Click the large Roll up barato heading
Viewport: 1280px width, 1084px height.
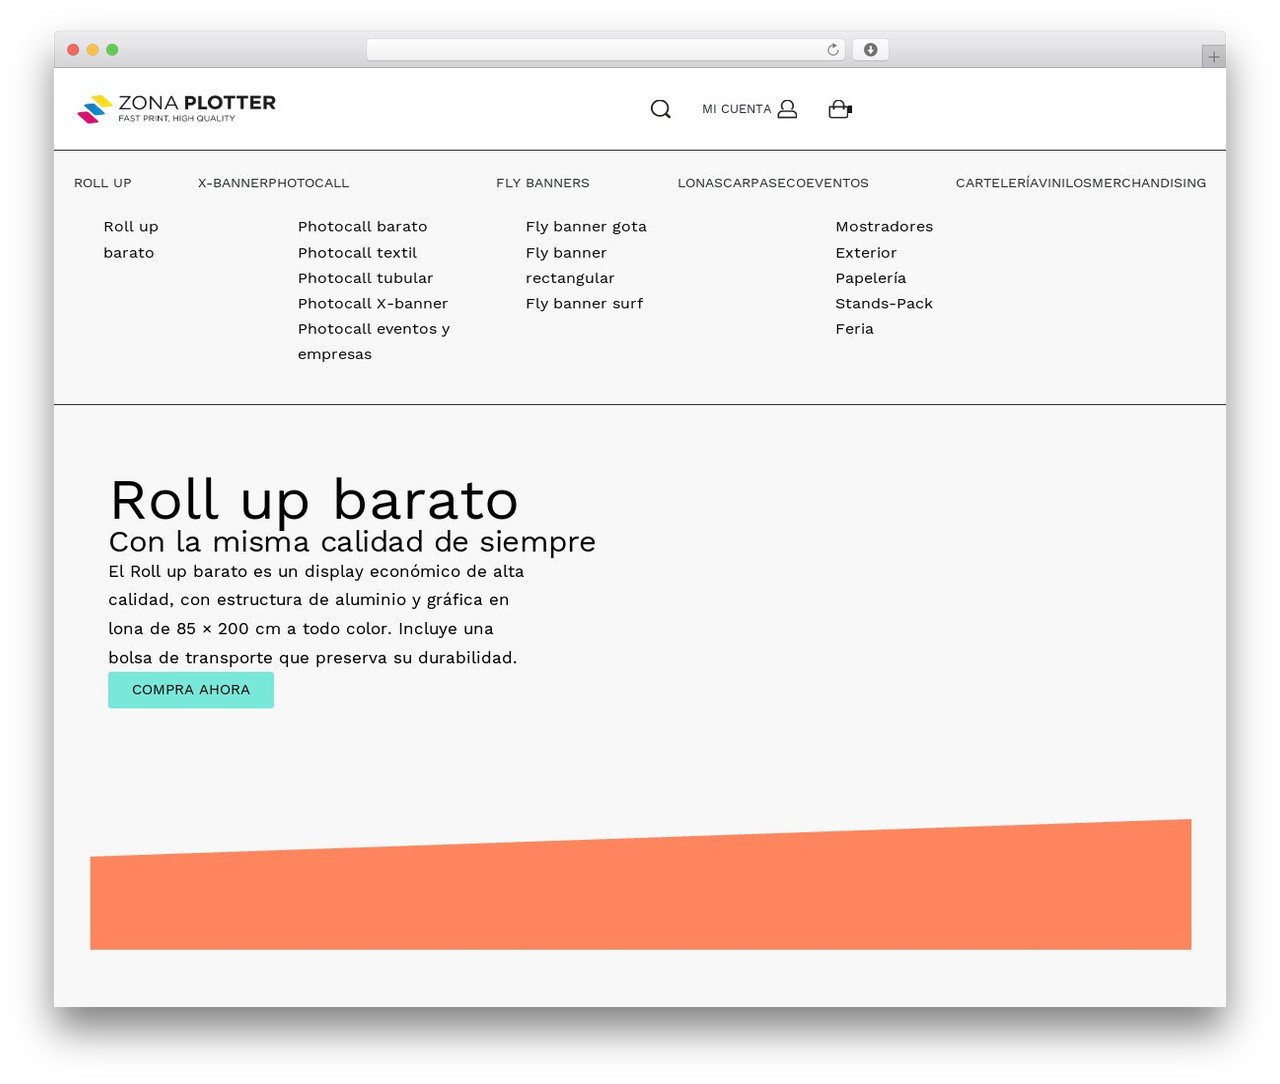(x=314, y=499)
